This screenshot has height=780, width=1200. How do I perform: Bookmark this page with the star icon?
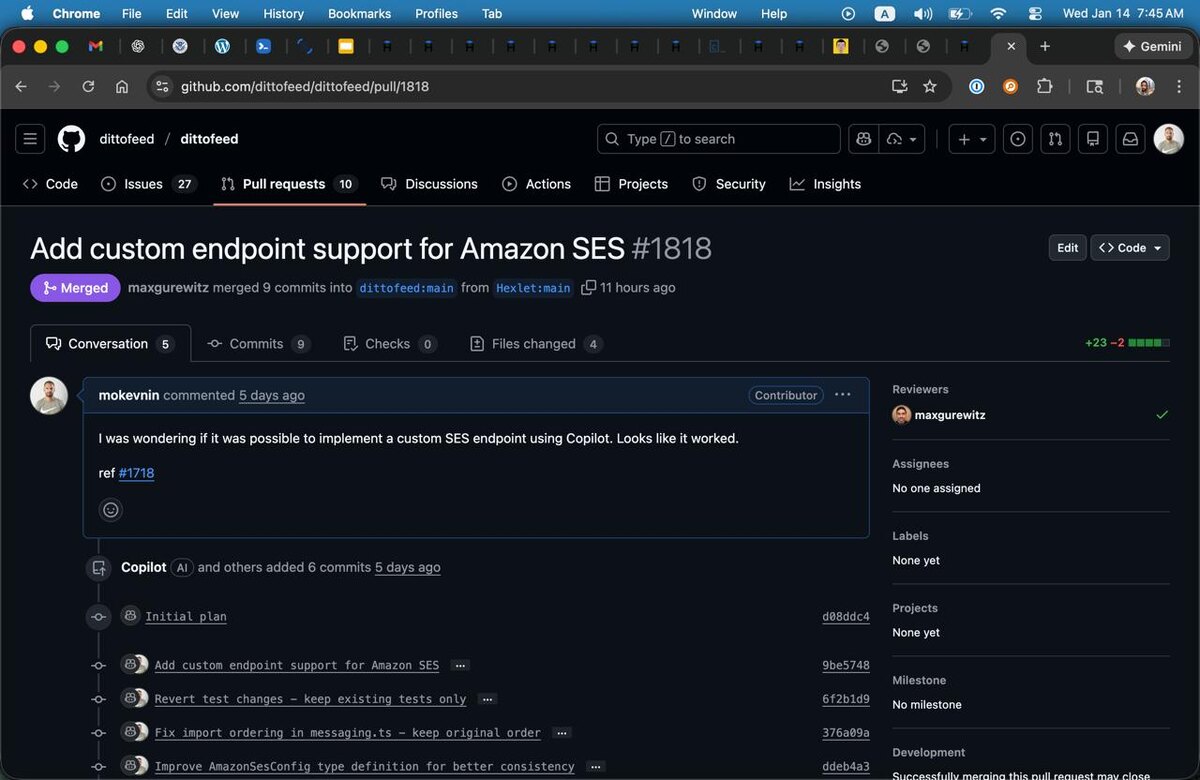point(930,86)
